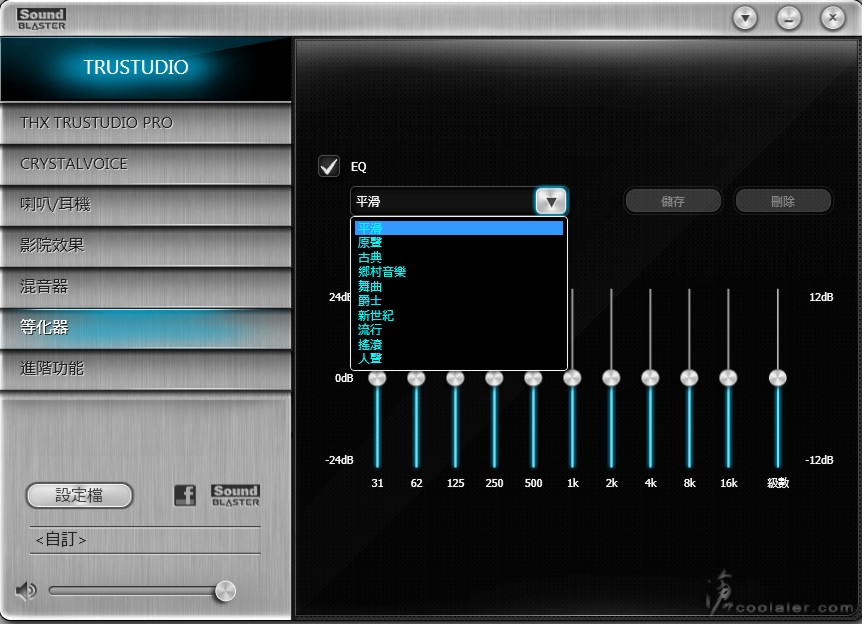Click the round down-arrow title bar button
Image resolution: width=862 pixels, height=624 pixels.
pos(745,18)
